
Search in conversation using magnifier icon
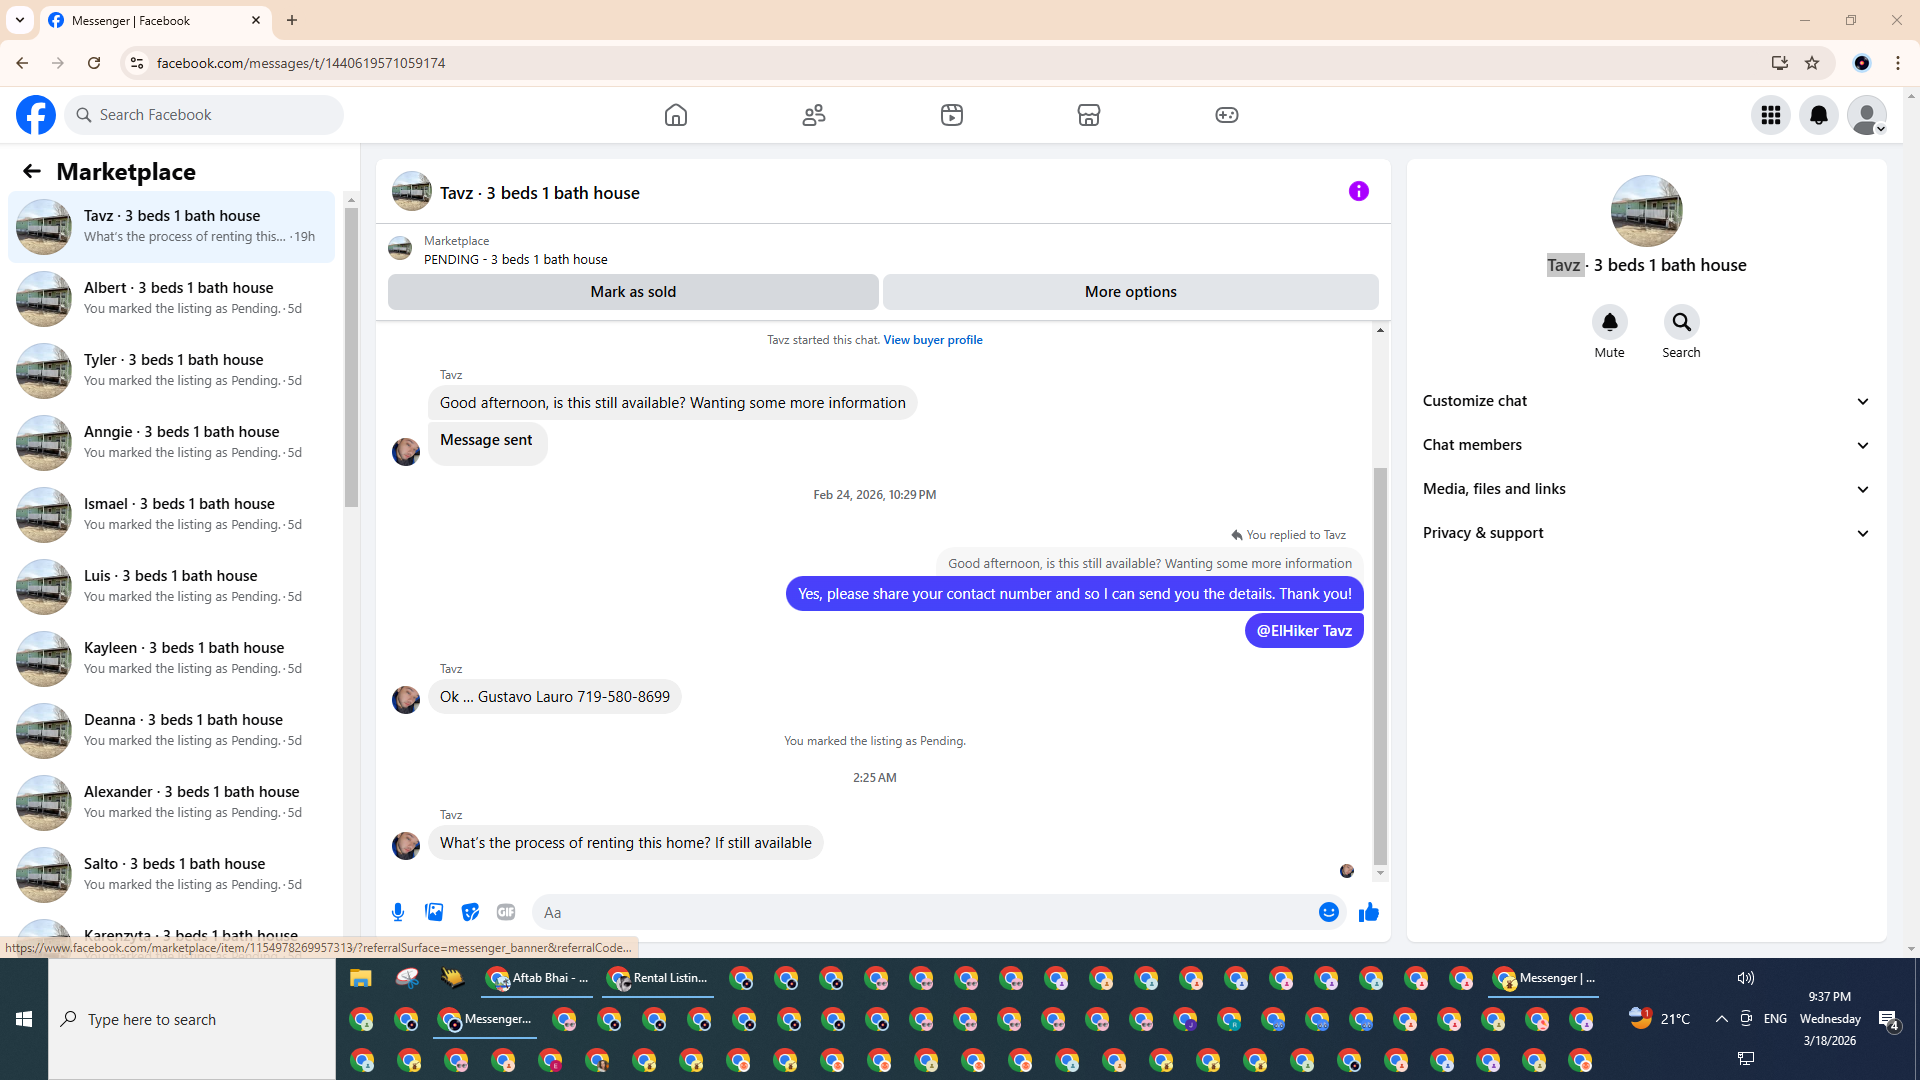coord(1681,322)
